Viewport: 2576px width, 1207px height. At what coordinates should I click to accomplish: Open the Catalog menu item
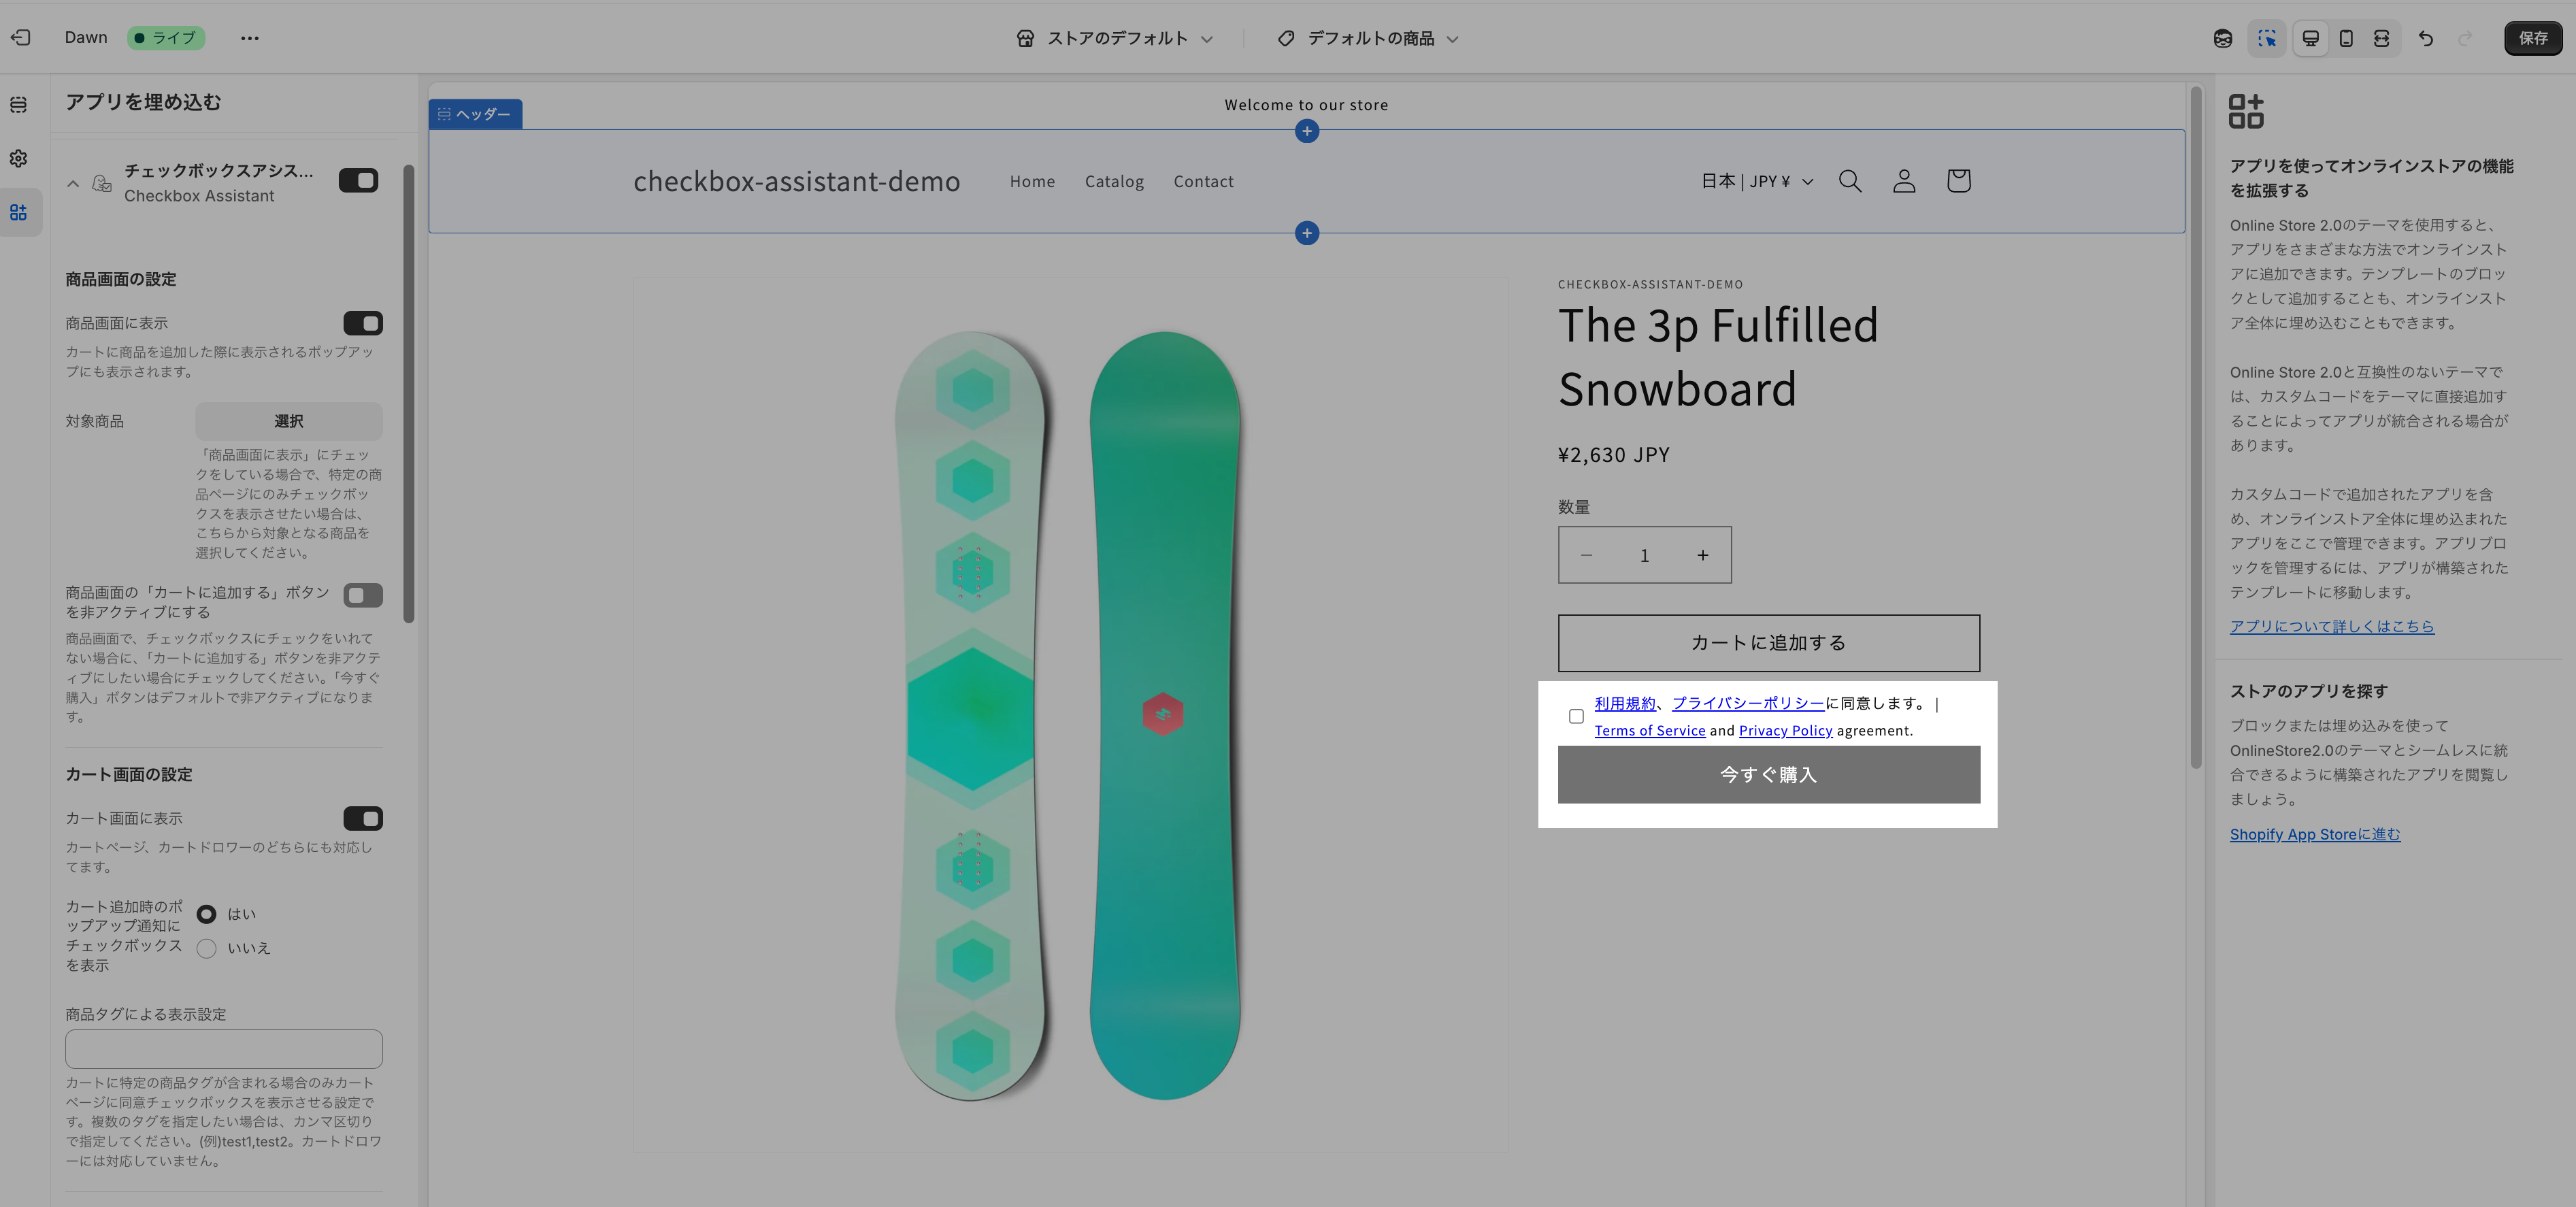pyautogui.click(x=1114, y=181)
